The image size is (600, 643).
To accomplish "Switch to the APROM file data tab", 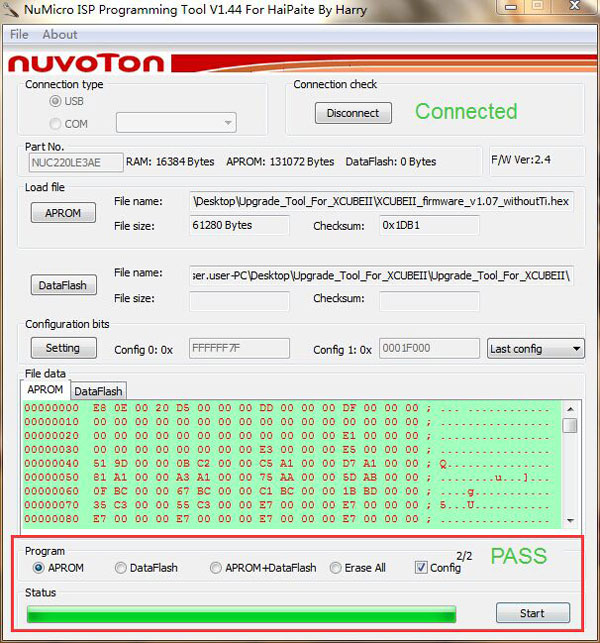I will [x=45, y=390].
